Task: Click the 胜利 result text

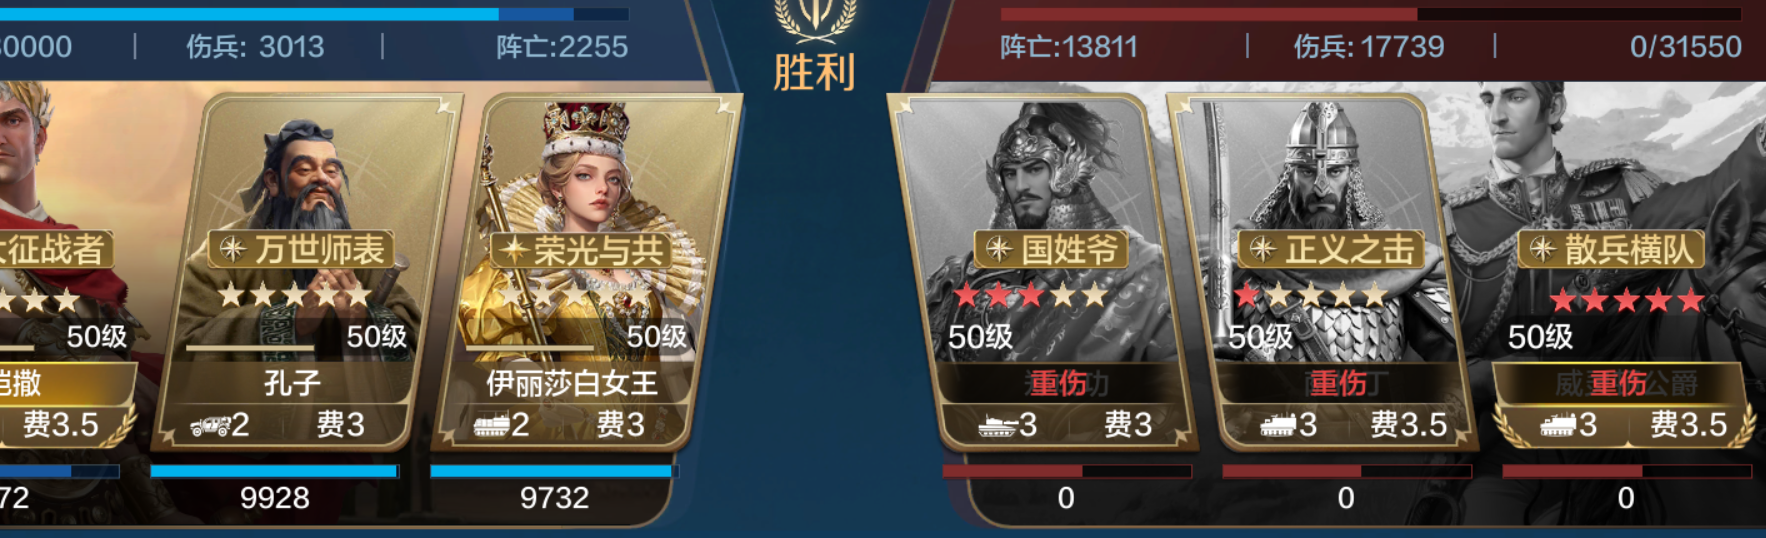Action: click(x=815, y=73)
